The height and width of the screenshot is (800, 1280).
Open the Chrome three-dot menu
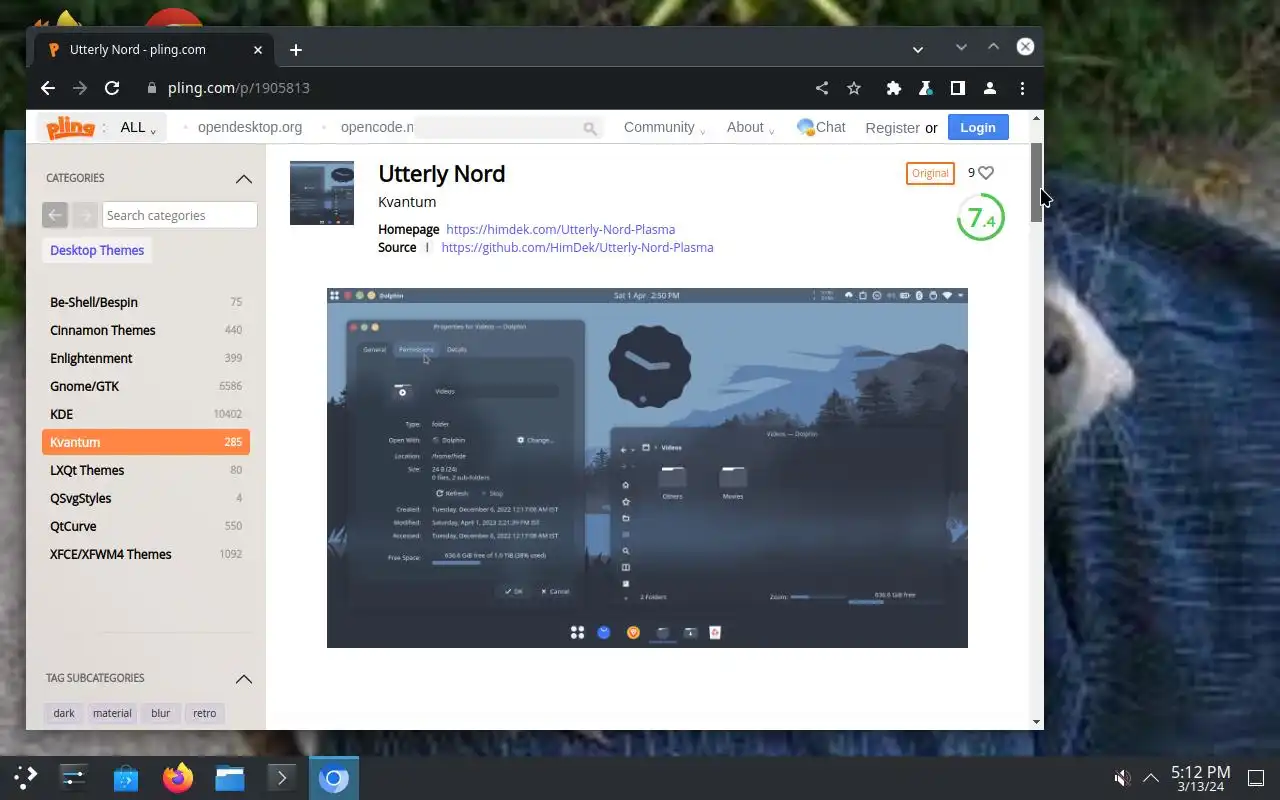coord(1022,88)
